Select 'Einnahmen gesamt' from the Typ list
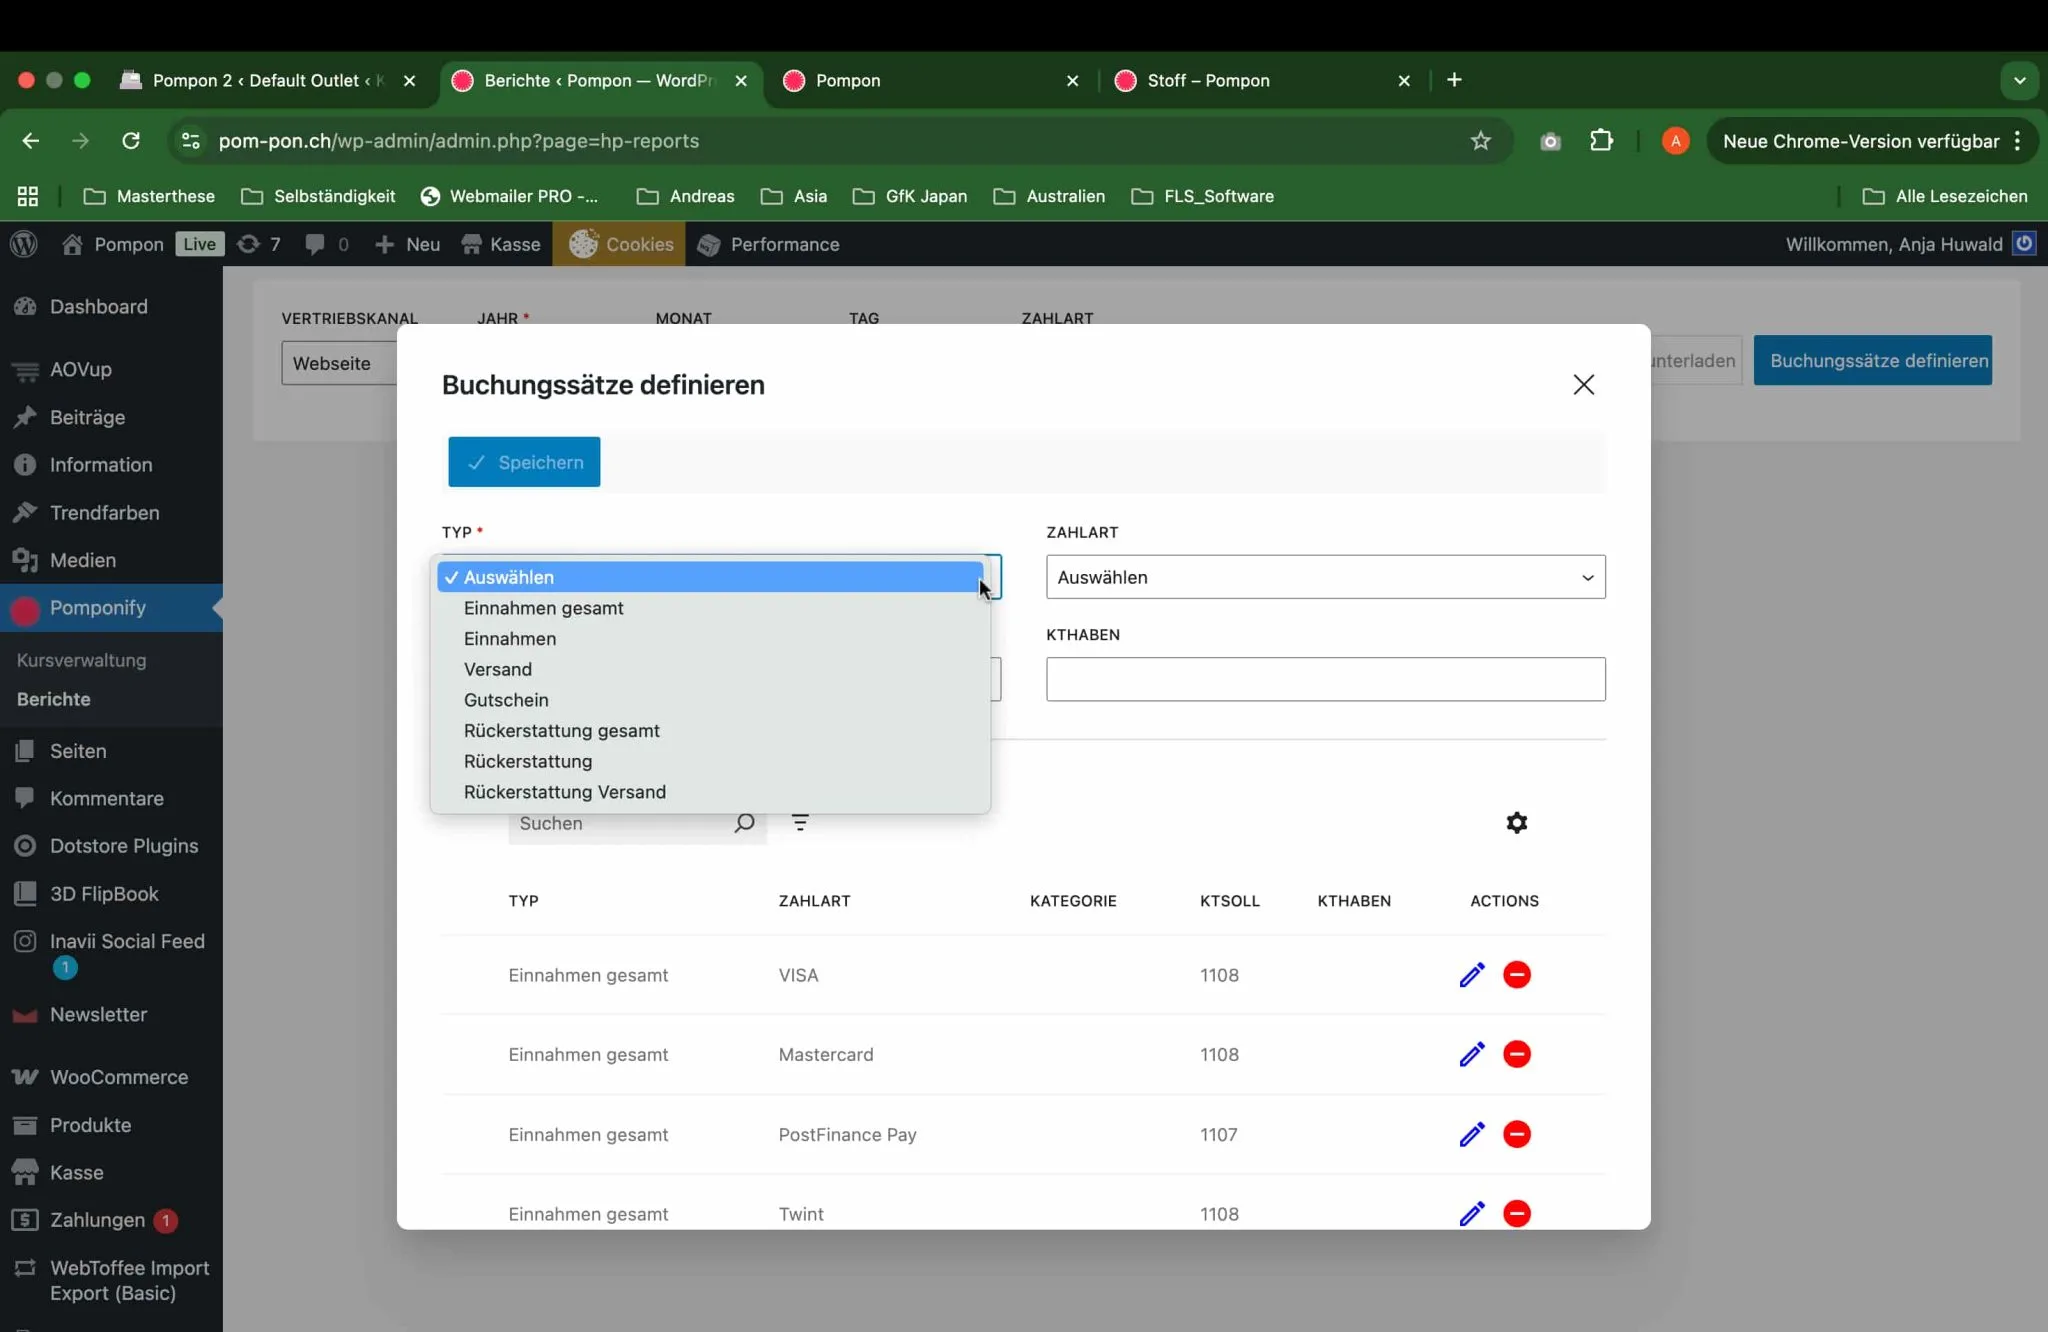 (x=543, y=608)
